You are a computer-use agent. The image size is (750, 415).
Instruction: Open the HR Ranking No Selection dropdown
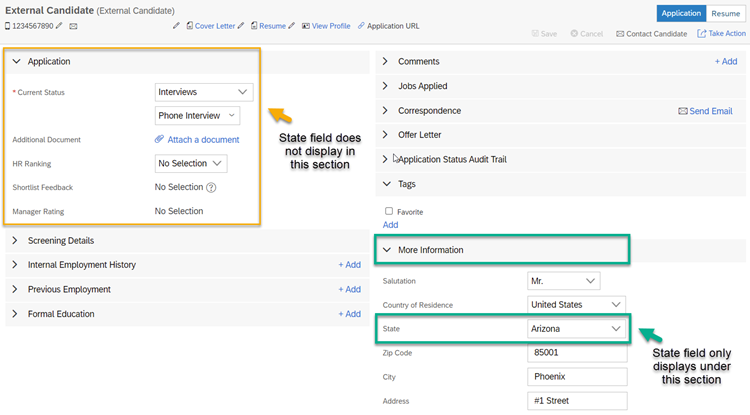[x=191, y=164]
